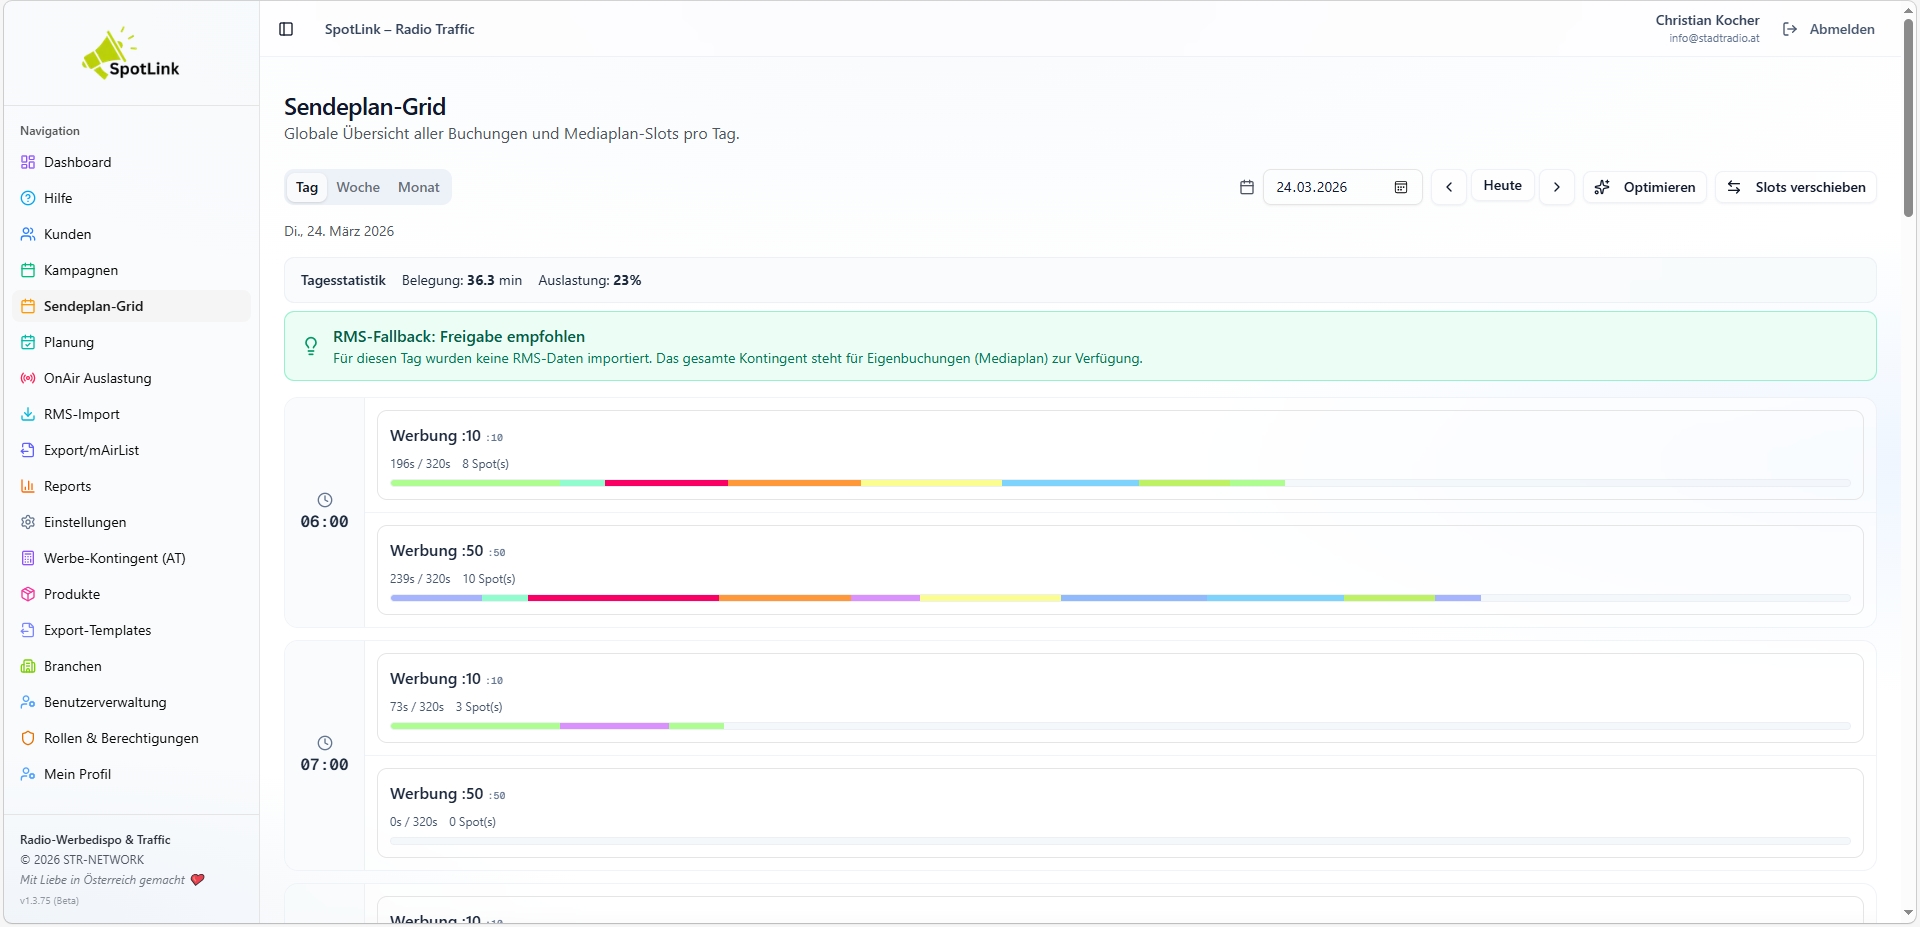Screen dimensions: 1920x927
Task: Log out via Abmelden link
Action: (x=1829, y=29)
